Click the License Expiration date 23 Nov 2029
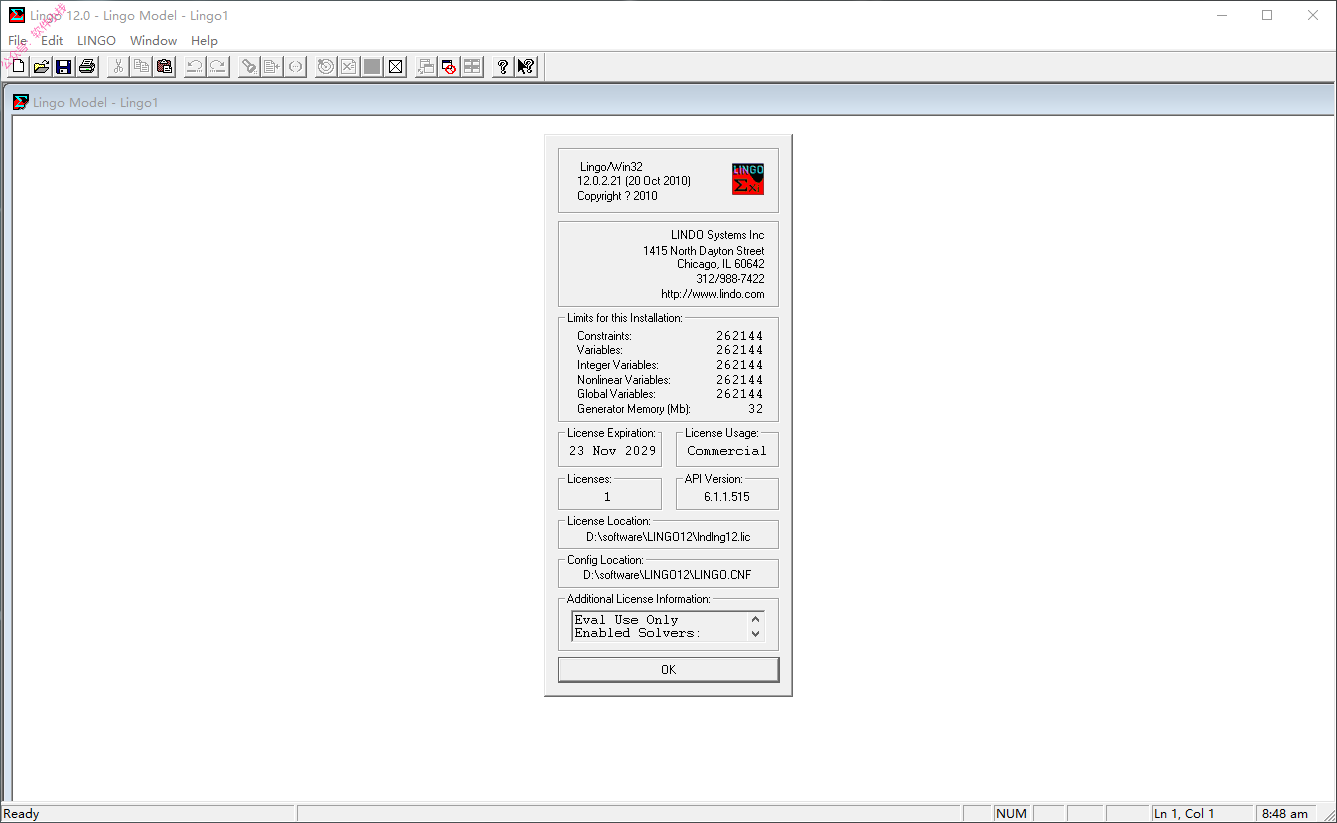The height and width of the screenshot is (823, 1337). coord(612,451)
